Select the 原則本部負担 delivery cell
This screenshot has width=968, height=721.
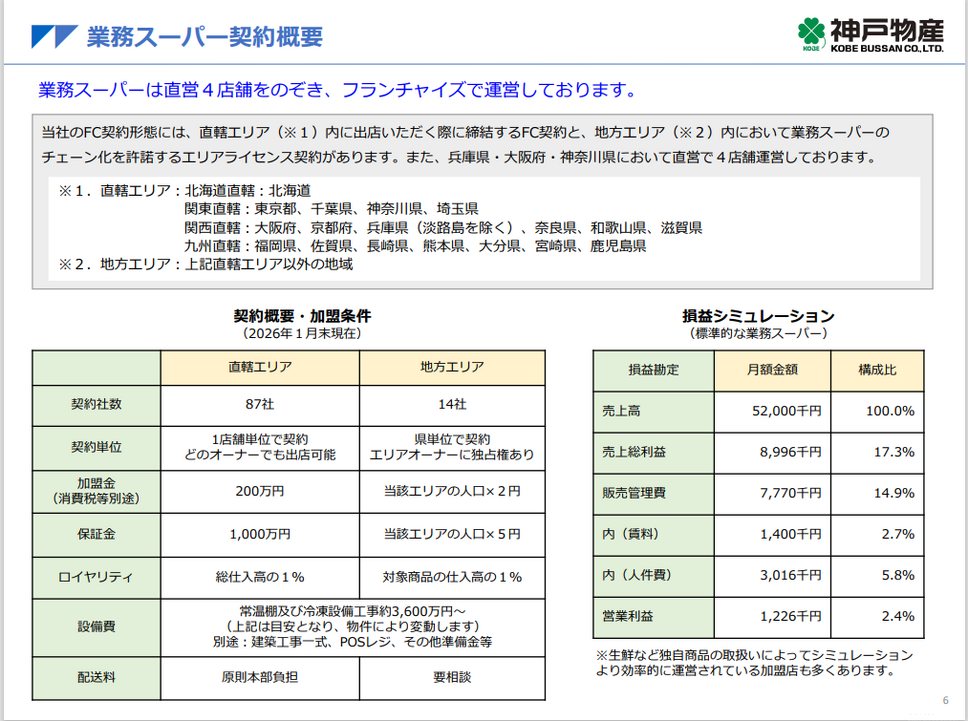[x=260, y=677]
